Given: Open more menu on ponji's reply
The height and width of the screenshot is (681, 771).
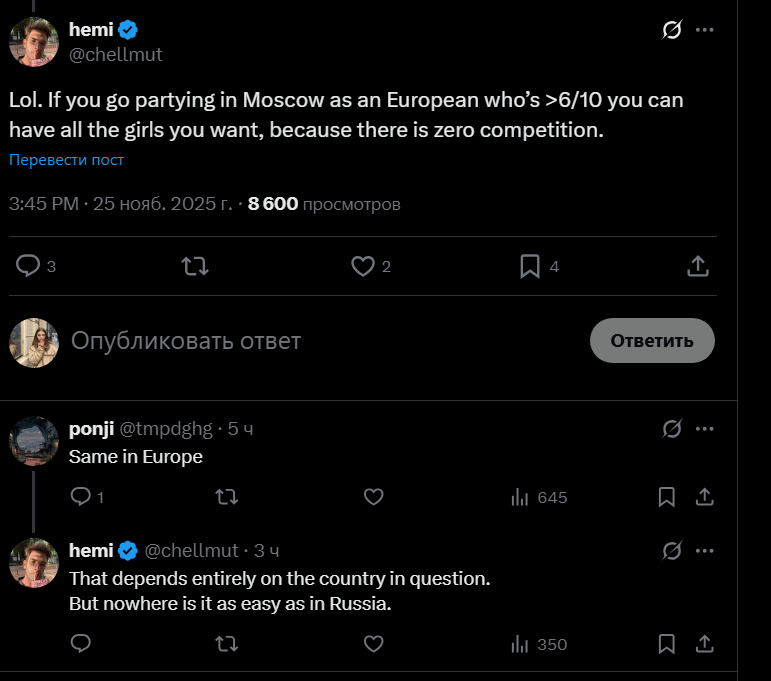Looking at the screenshot, I should point(705,429).
